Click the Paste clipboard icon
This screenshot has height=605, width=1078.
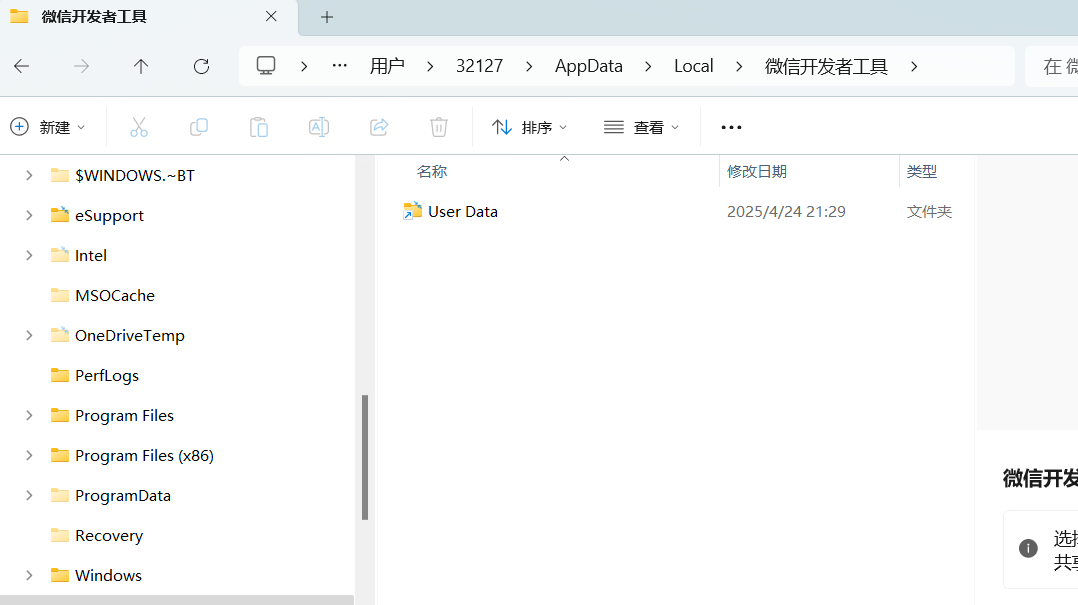pos(258,127)
